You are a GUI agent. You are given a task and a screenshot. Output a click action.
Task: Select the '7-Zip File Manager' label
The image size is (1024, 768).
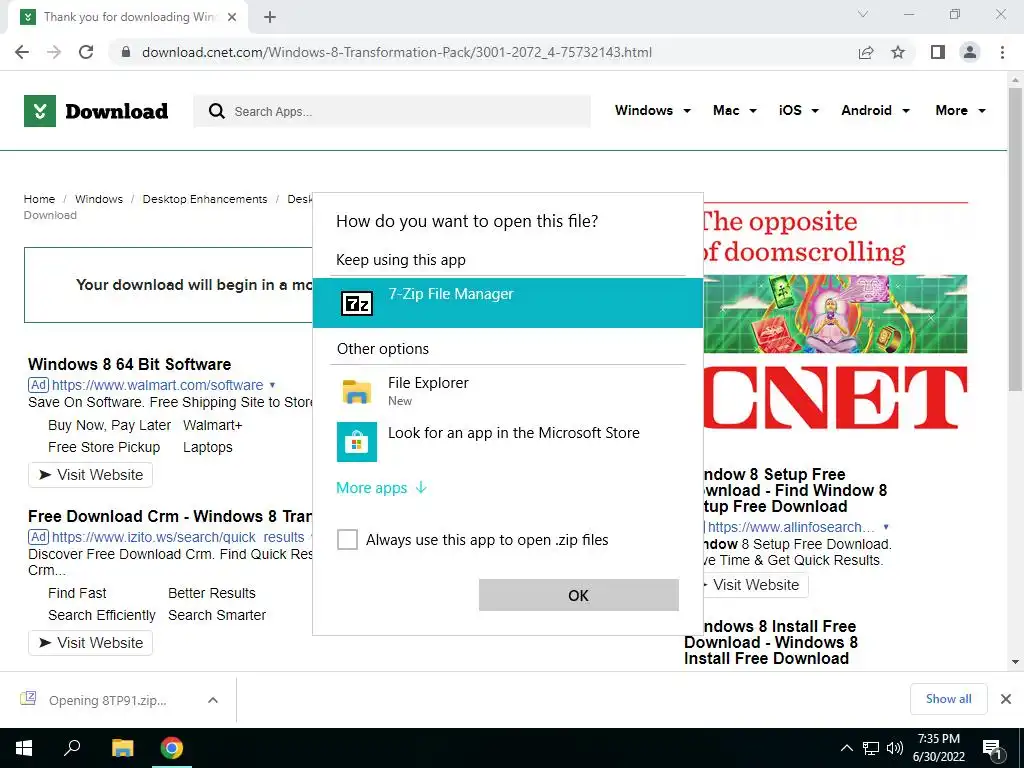click(451, 294)
